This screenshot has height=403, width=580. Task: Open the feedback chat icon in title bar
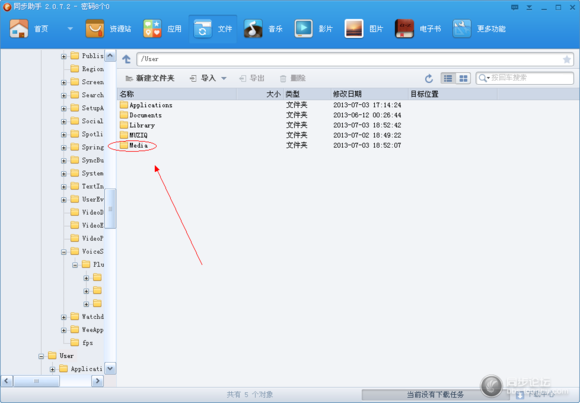tap(514, 7)
